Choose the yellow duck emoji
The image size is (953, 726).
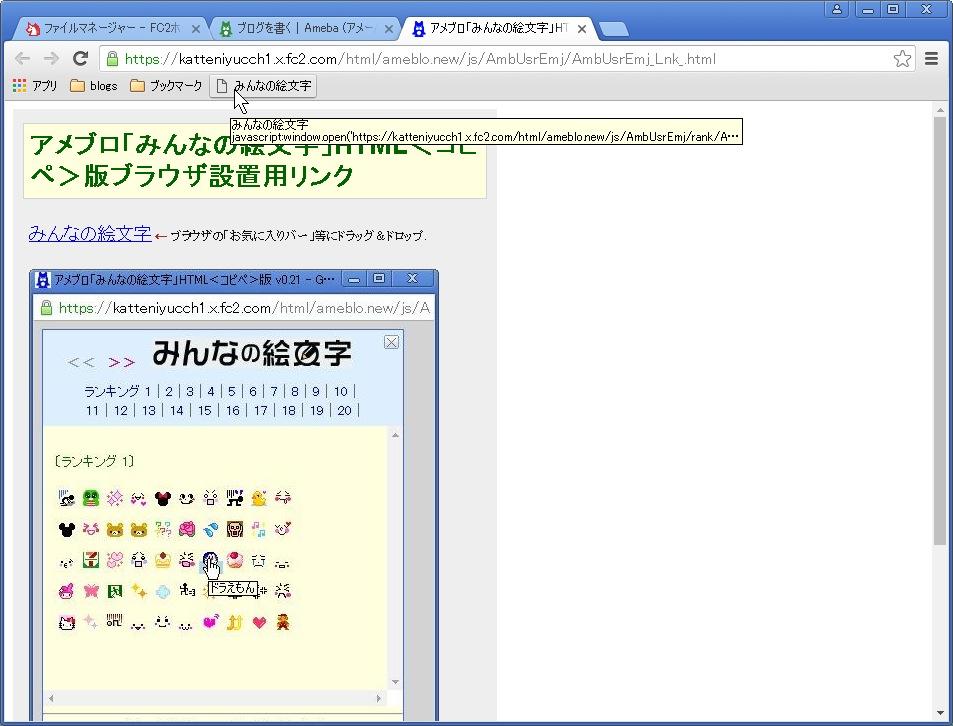[x=259, y=498]
